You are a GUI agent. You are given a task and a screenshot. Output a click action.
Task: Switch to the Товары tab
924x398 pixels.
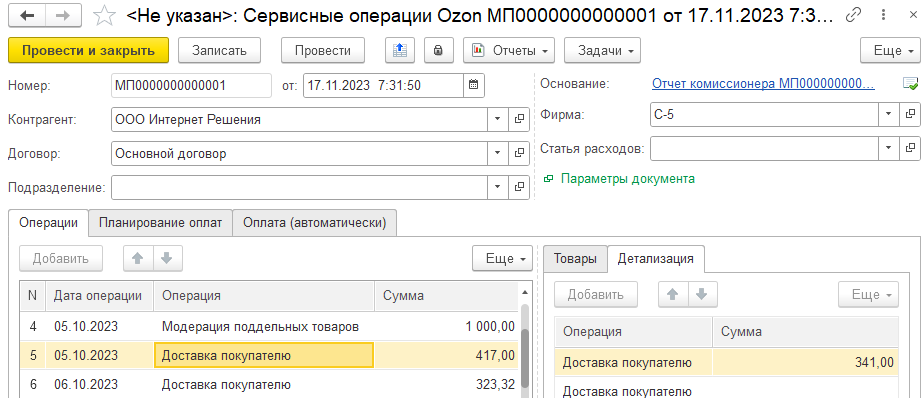[x=575, y=258]
